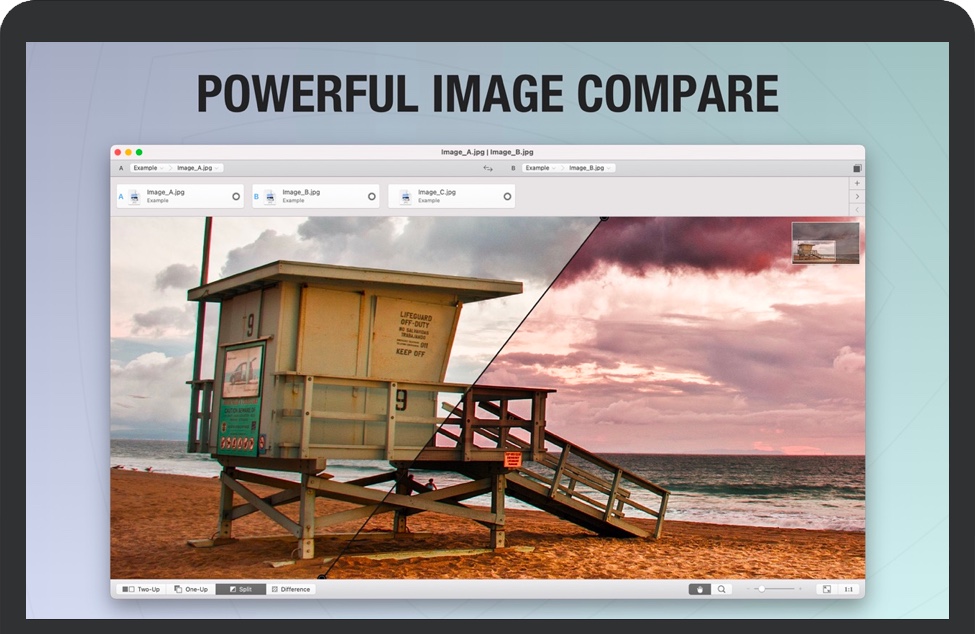
Task: Click the Image_C.jpg file name text
Action: coord(437,192)
